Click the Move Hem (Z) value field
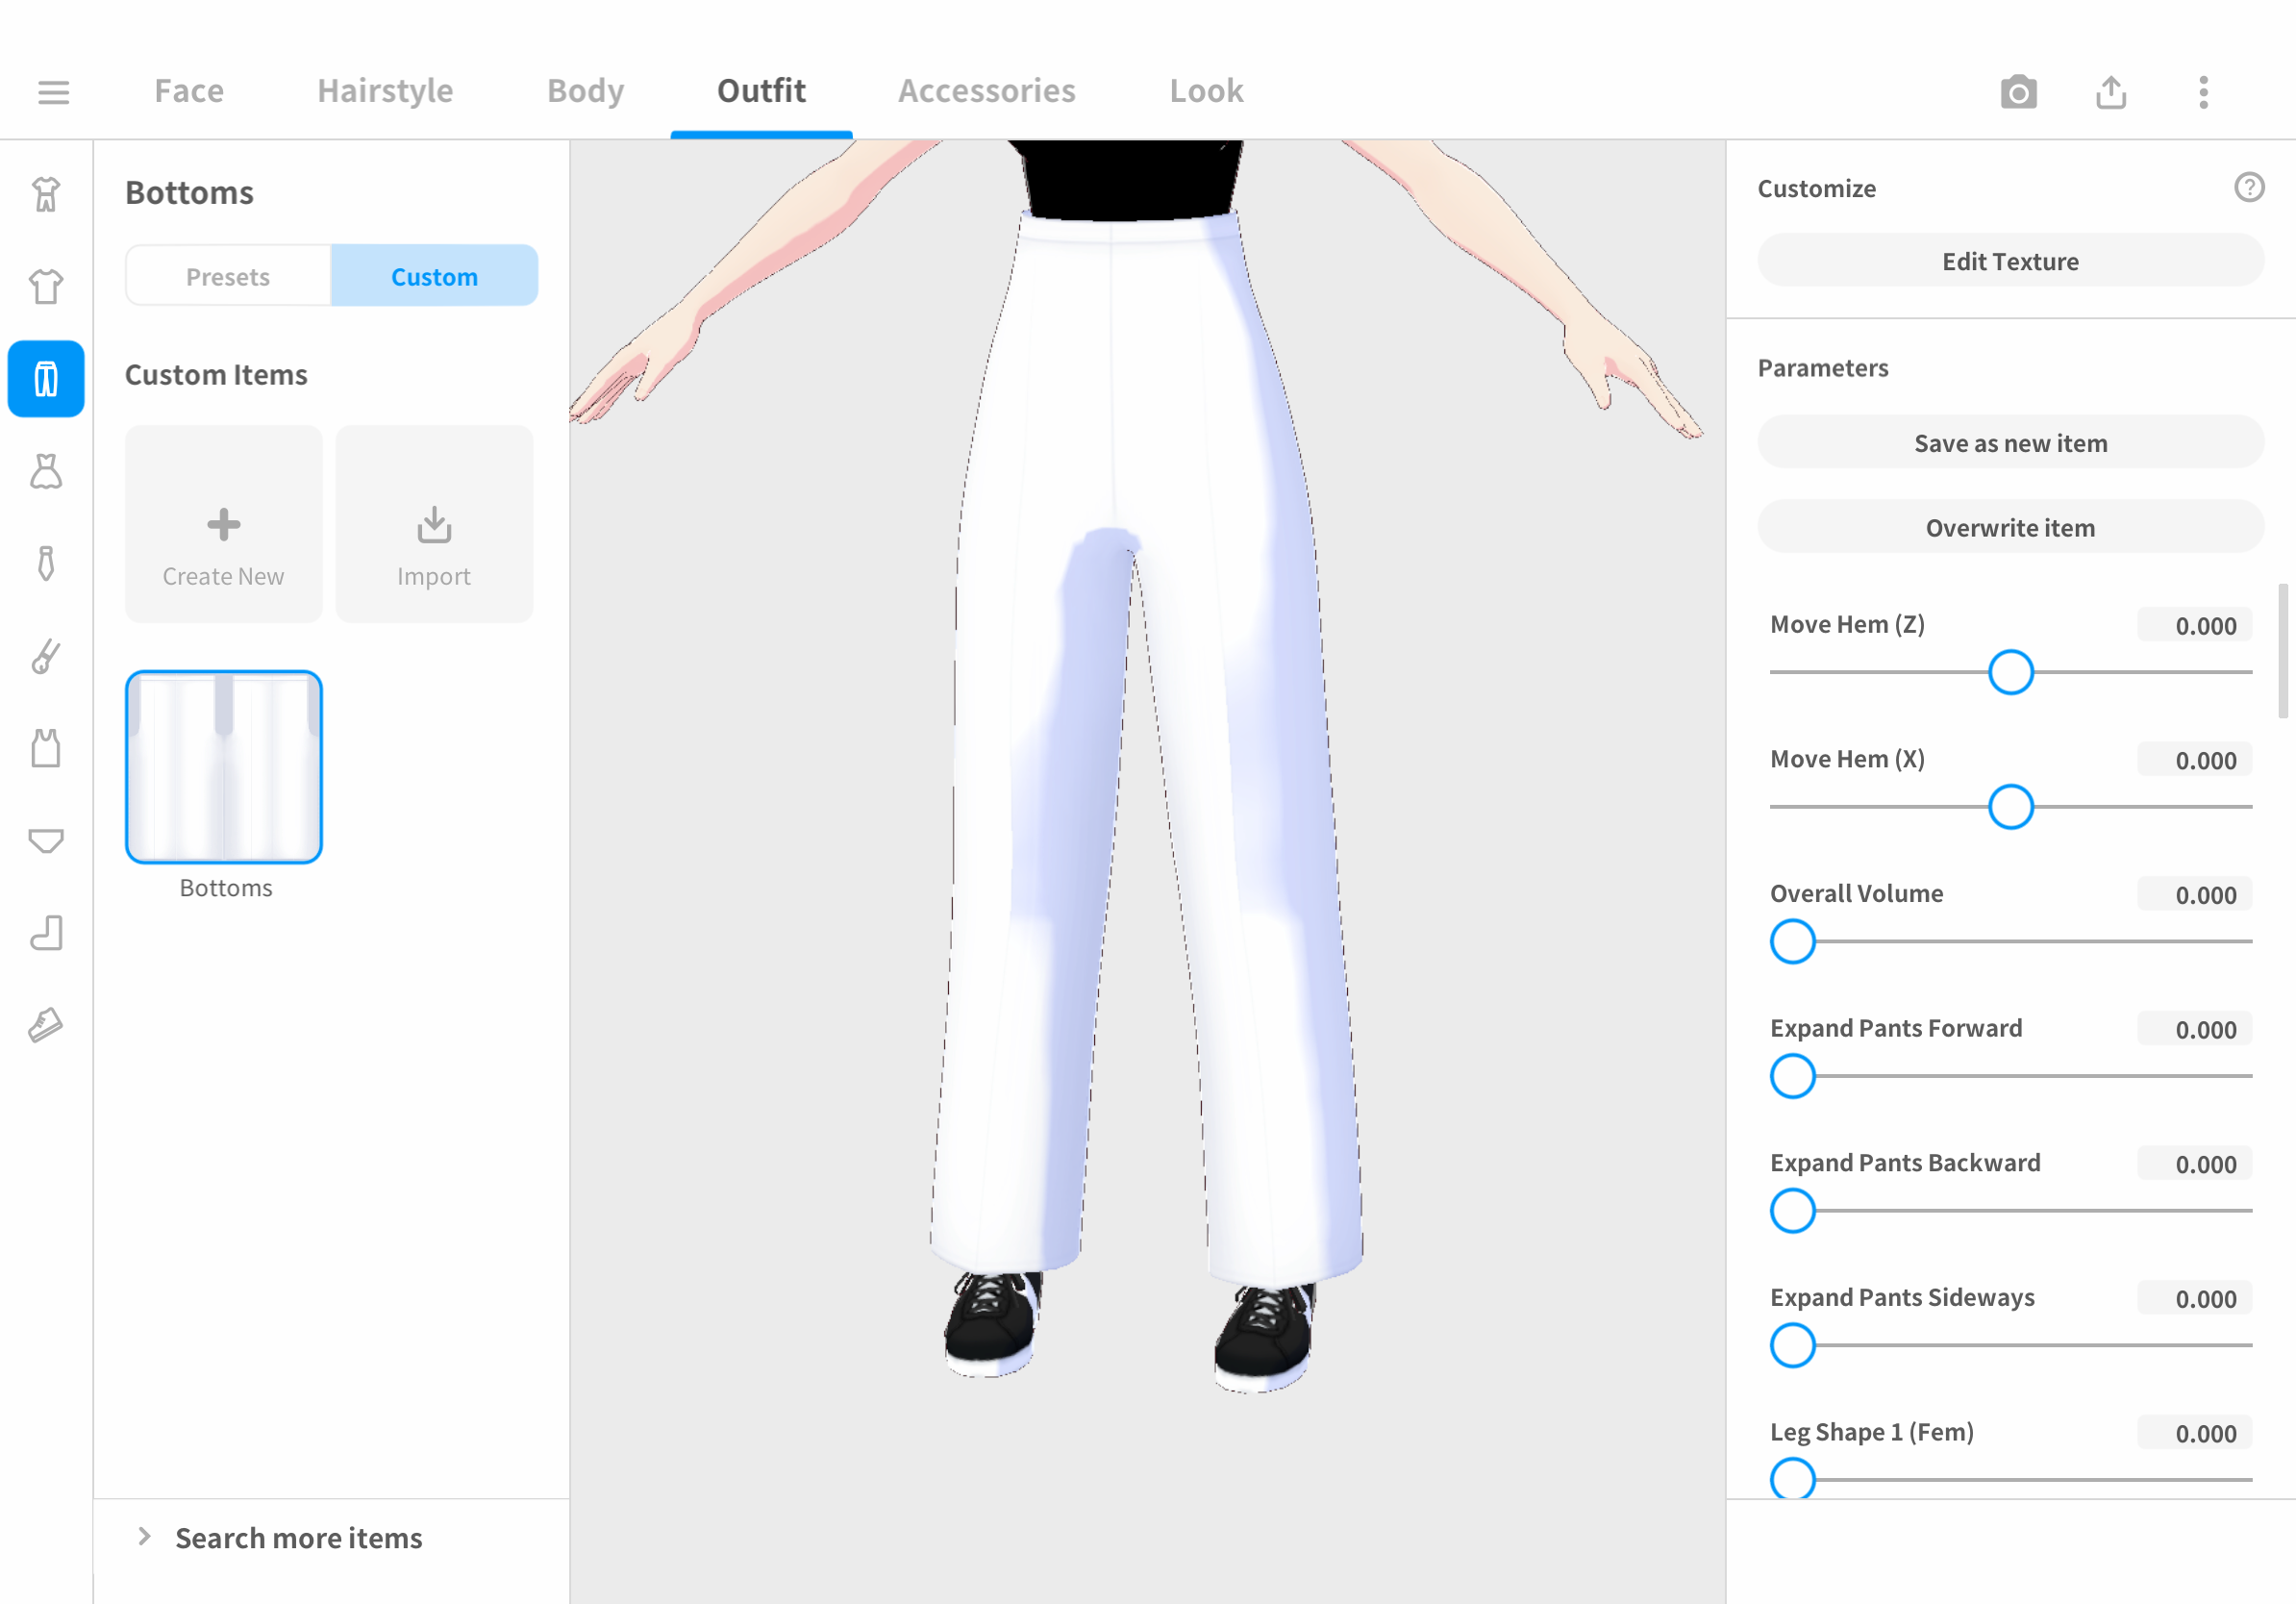2296x1604 pixels. (x=2194, y=626)
